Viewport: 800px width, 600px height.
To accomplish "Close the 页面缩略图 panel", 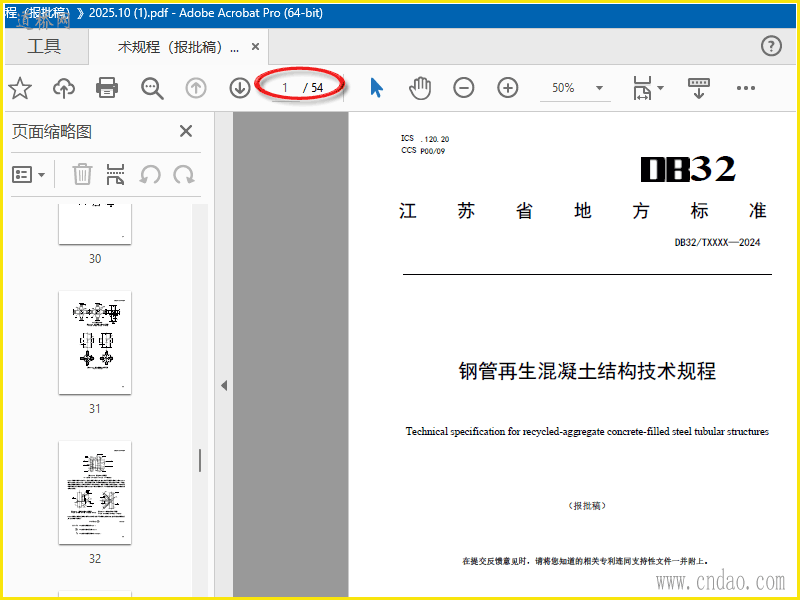I will (186, 132).
